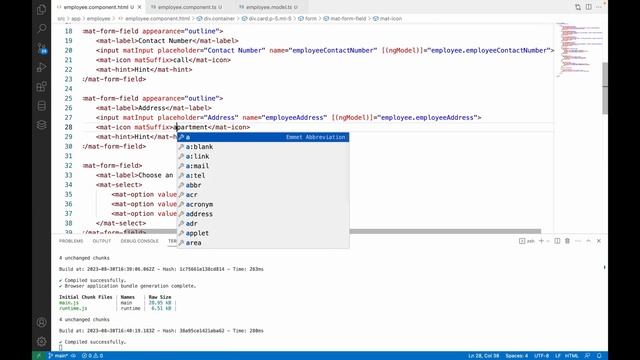Open the Manage gear in activity bar

[x=42, y=341]
